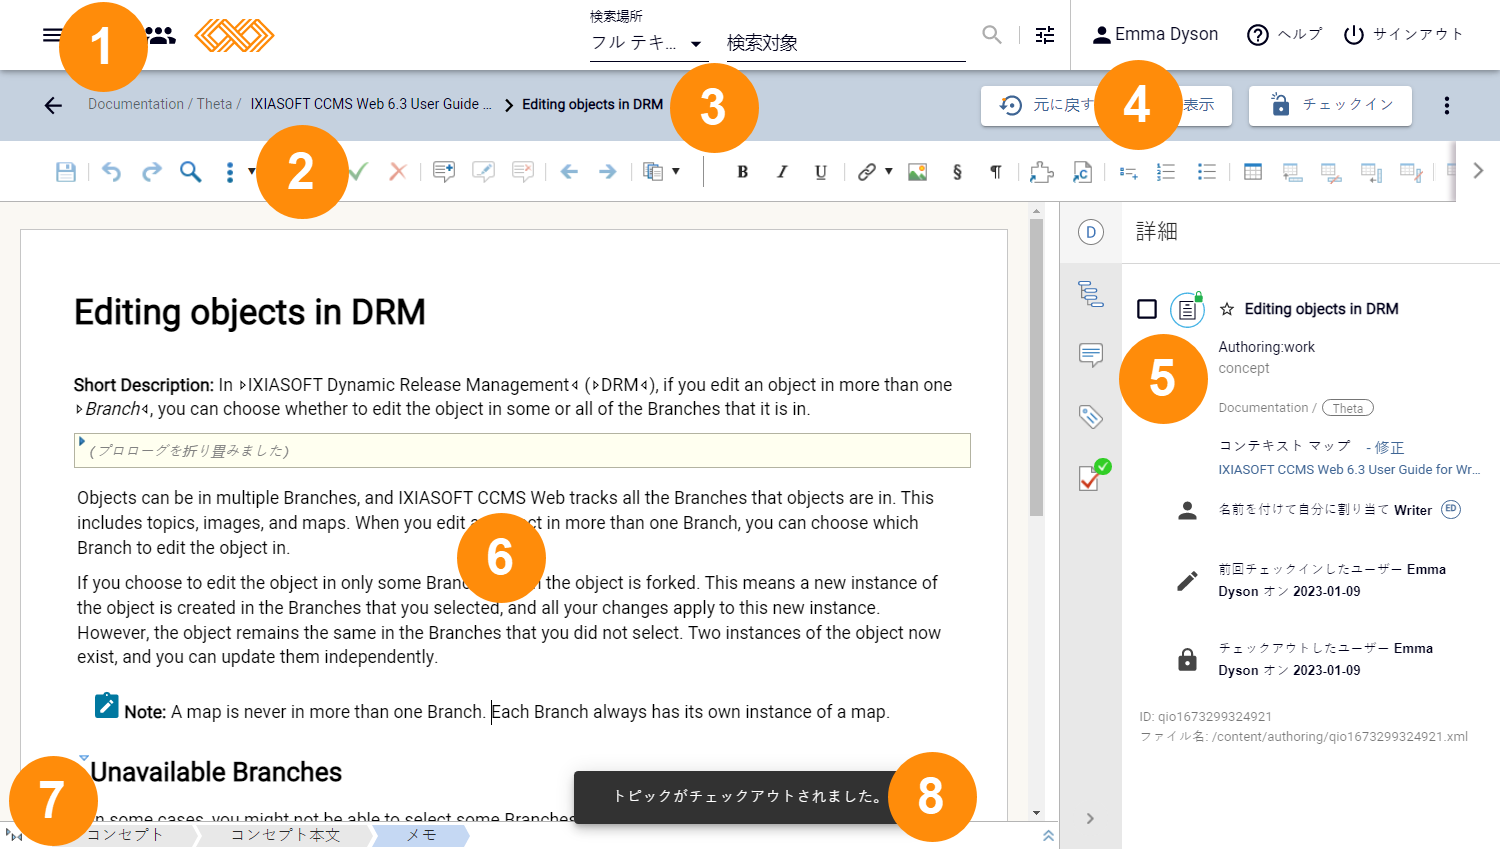Screen dimensions: 1500x850
Task: Open the topic three-dot more menu
Action: click(x=1447, y=105)
